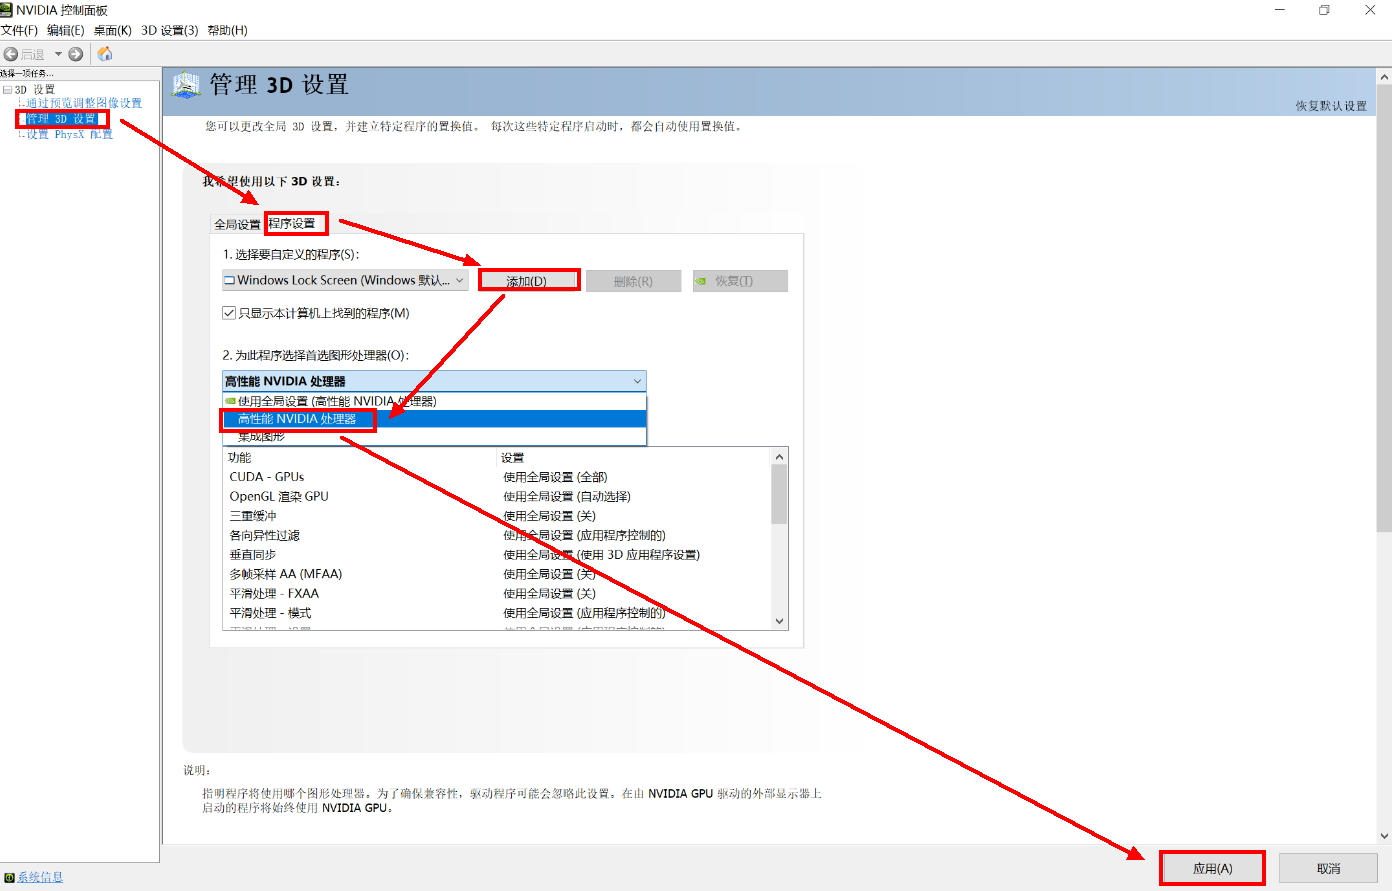Viewport: 1392px width, 891px height.
Task: Click 使用全局设置 (使用 3D 应用程序设置) value
Action: pos(601,555)
